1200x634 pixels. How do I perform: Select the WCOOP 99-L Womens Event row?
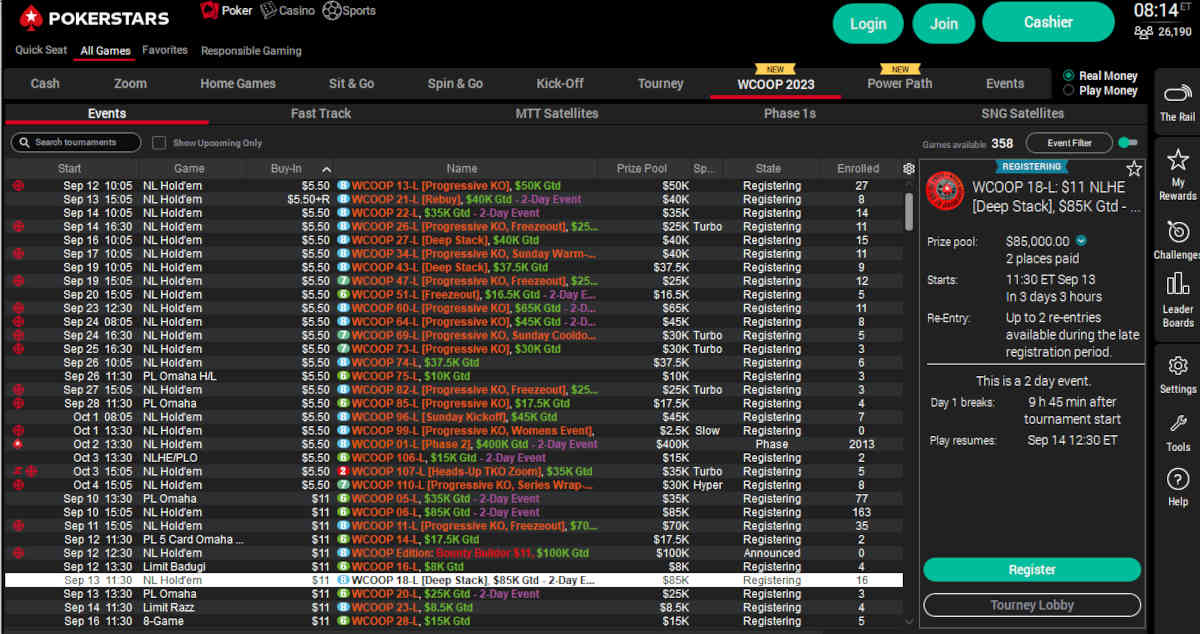coord(454,431)
